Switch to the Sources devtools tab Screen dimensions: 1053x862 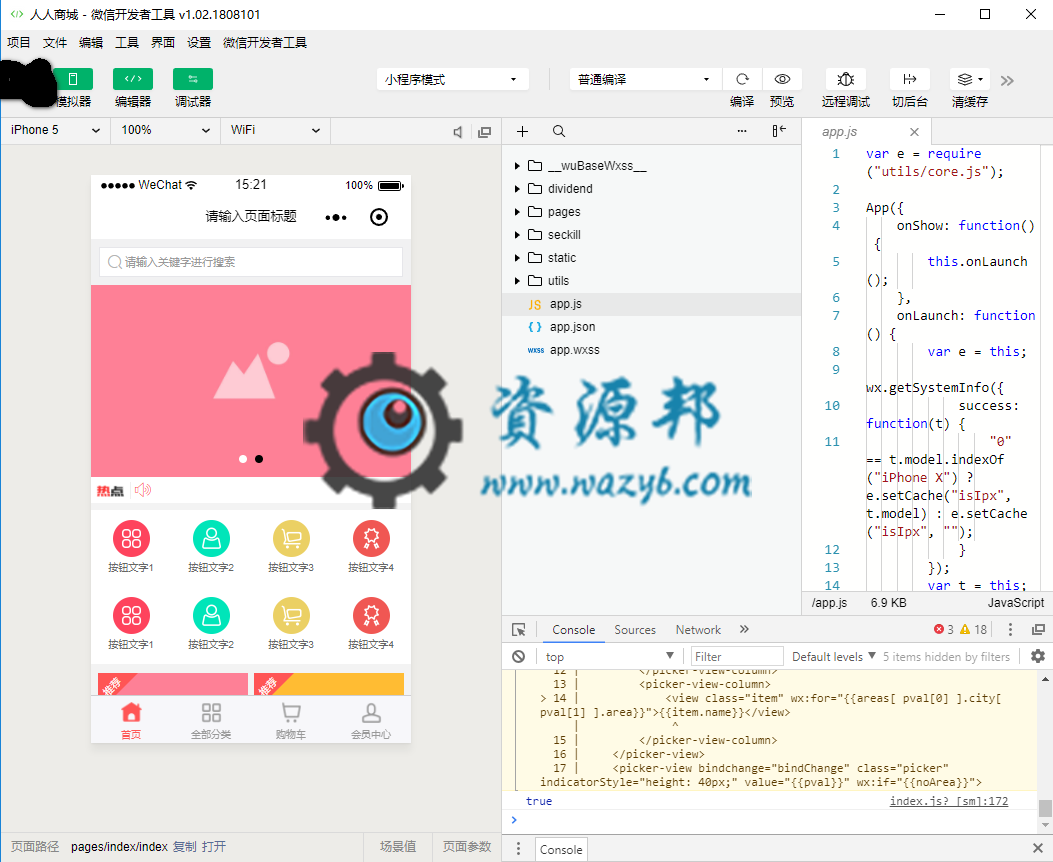(x=635, y=630)
